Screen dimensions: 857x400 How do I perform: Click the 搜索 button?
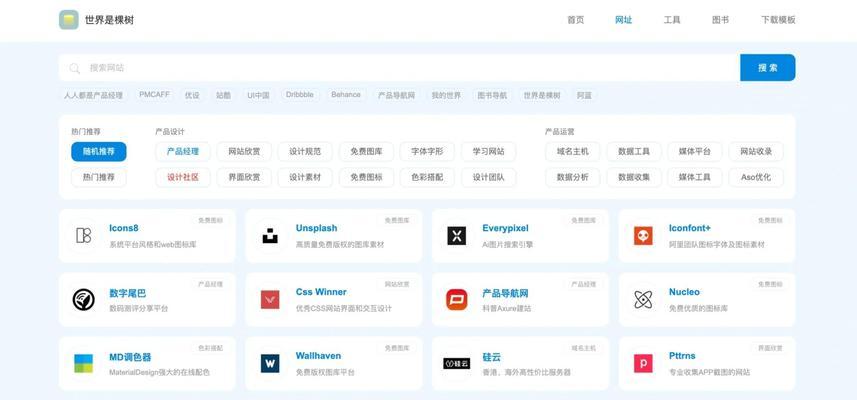(767, 68)
